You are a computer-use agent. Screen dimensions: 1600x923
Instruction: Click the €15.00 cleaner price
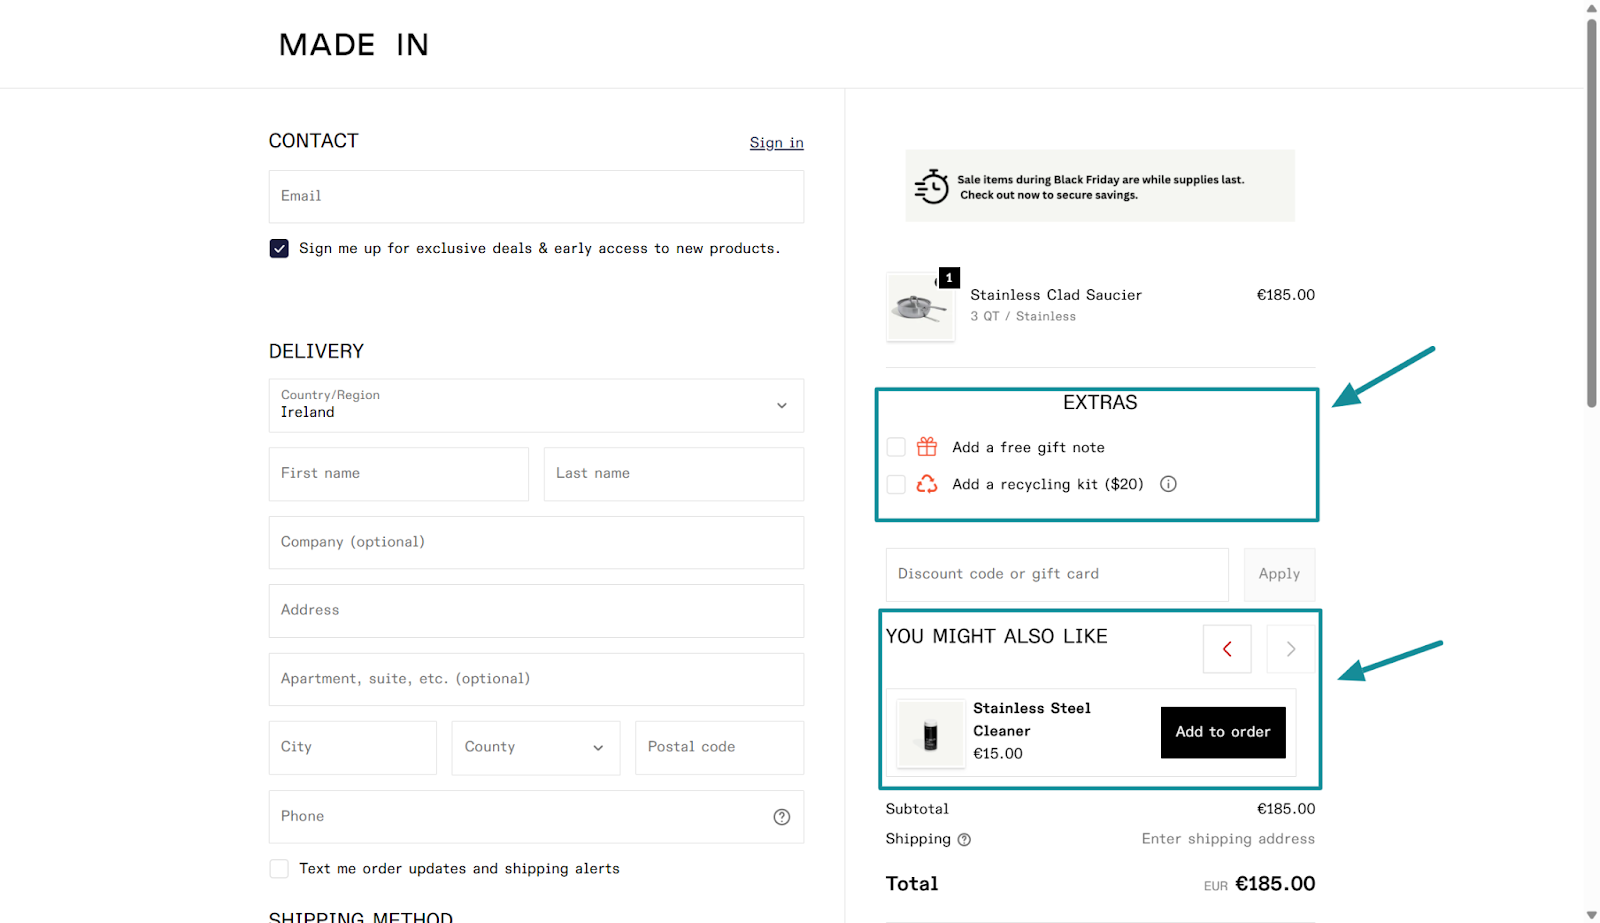click(998, 754)
